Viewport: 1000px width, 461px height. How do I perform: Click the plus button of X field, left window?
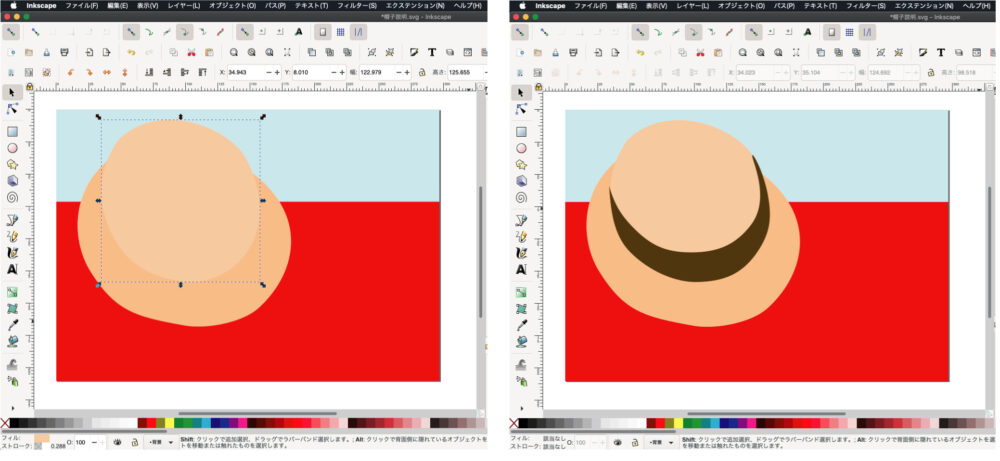click(x=278, y=72)
